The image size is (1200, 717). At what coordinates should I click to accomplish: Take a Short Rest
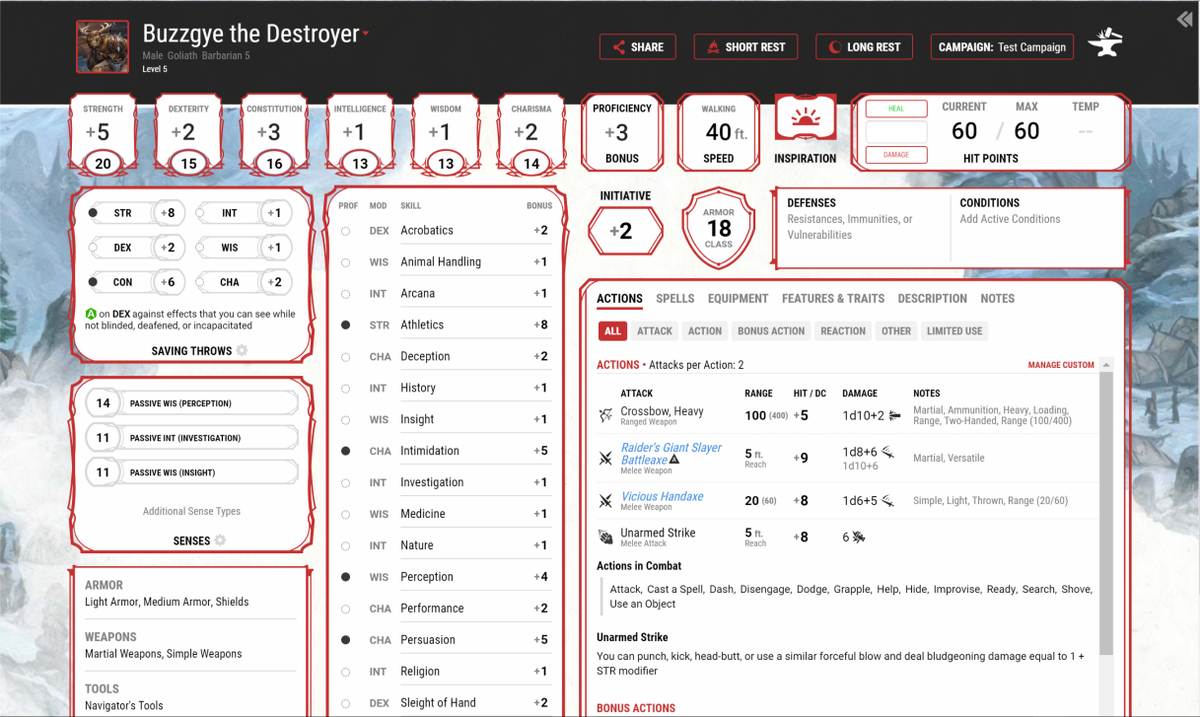click(x=746, y=47)
